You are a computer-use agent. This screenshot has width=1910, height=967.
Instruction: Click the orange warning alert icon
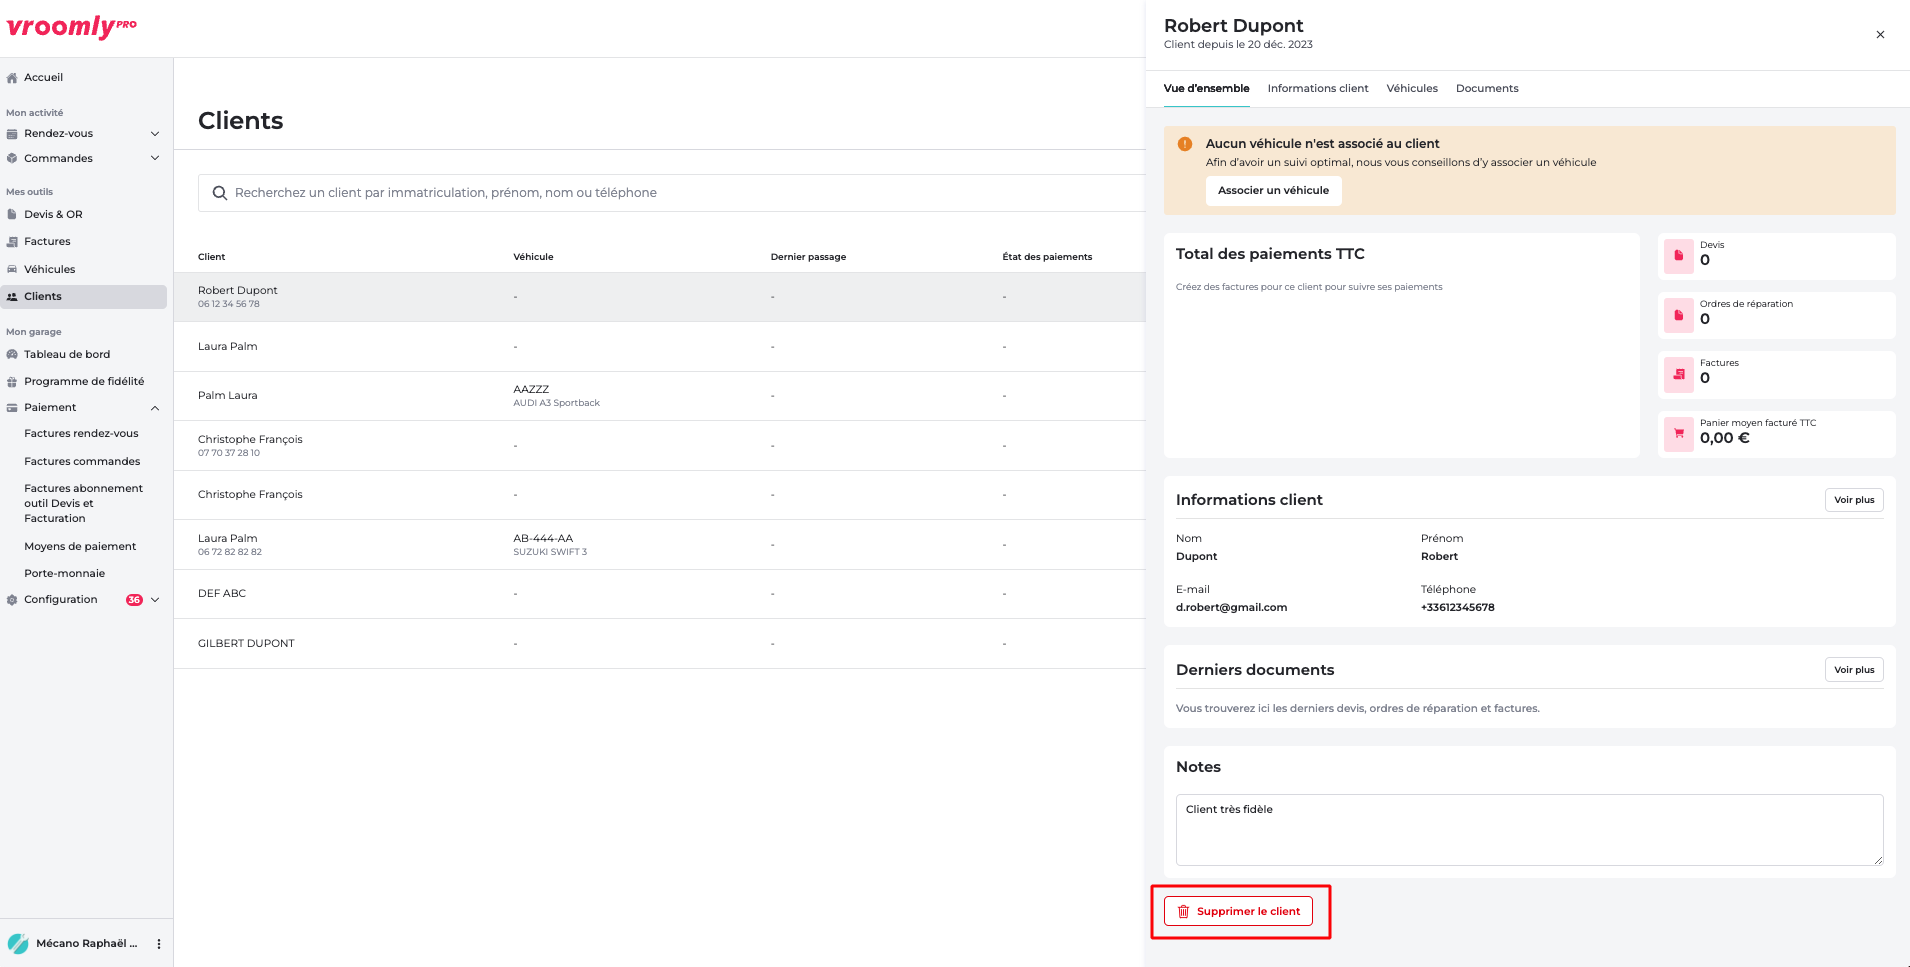pos(1185,144)
